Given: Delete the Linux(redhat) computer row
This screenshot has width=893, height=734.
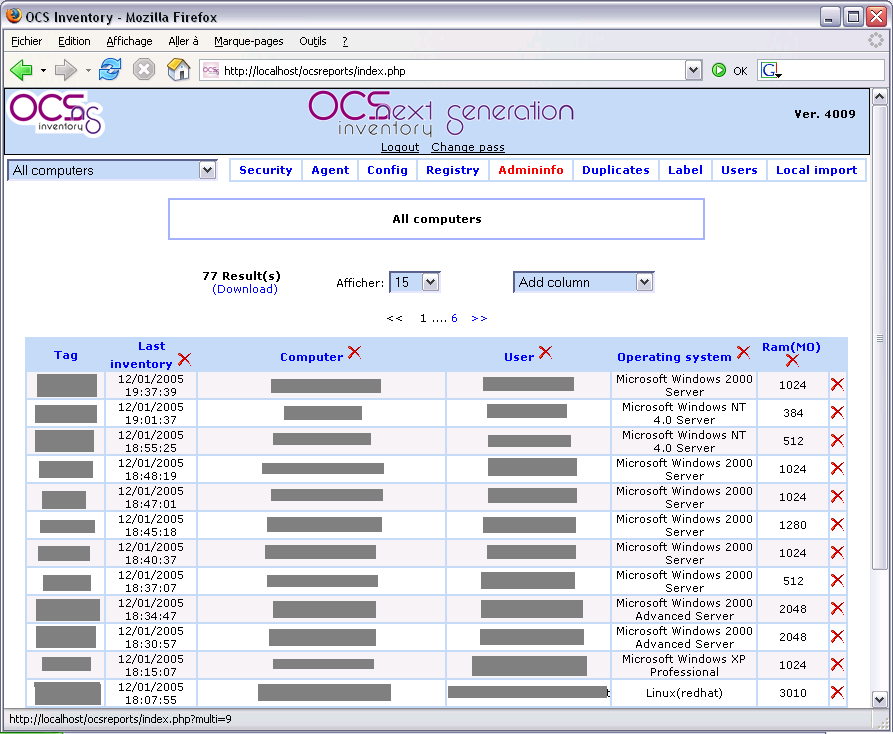Looking at the screenshot, I should point(837,692).
